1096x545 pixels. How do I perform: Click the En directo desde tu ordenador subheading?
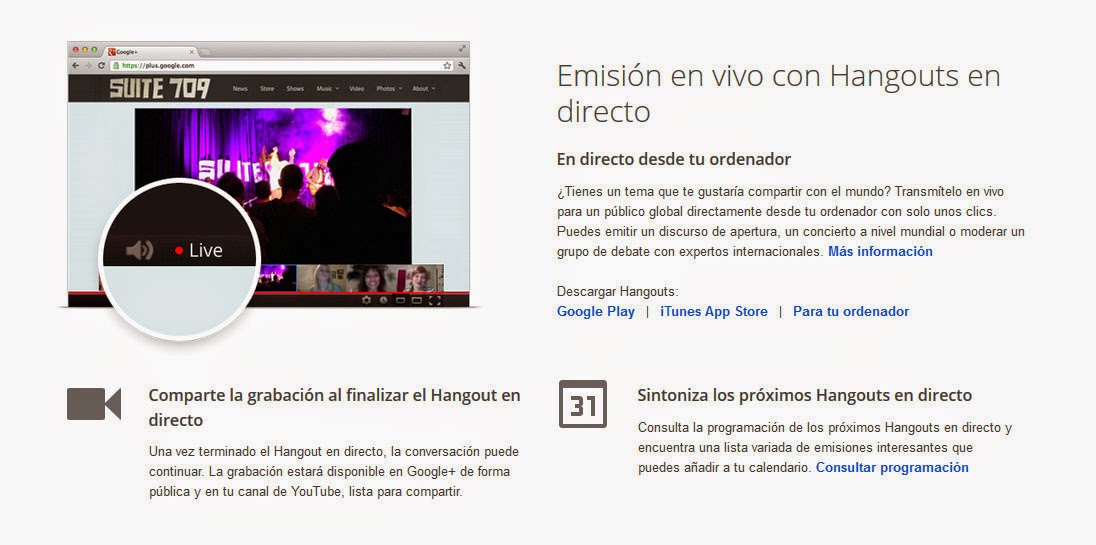(x=674, y=159)
